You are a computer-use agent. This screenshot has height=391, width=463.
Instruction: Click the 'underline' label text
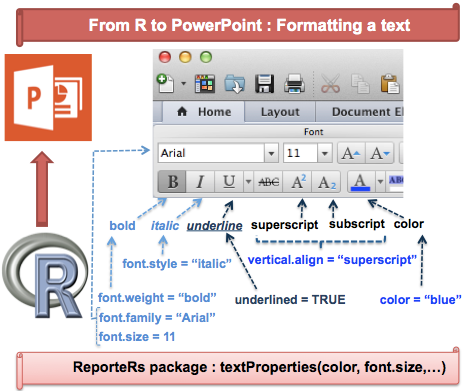214,226
